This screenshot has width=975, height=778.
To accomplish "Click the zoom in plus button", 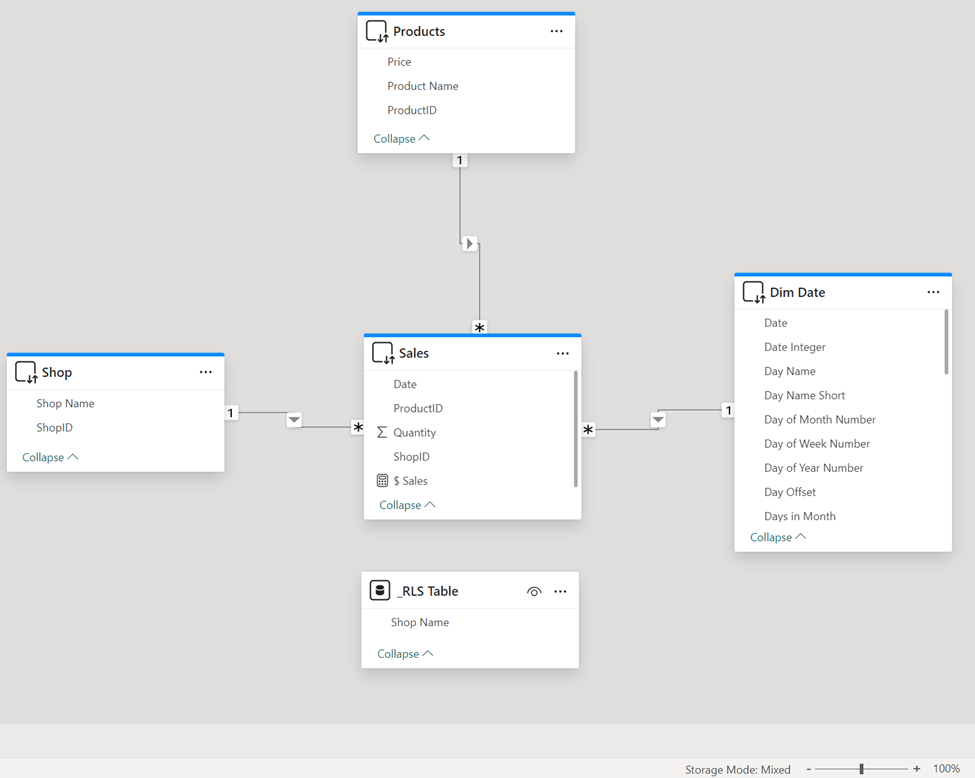I will (x=917, y=769).
